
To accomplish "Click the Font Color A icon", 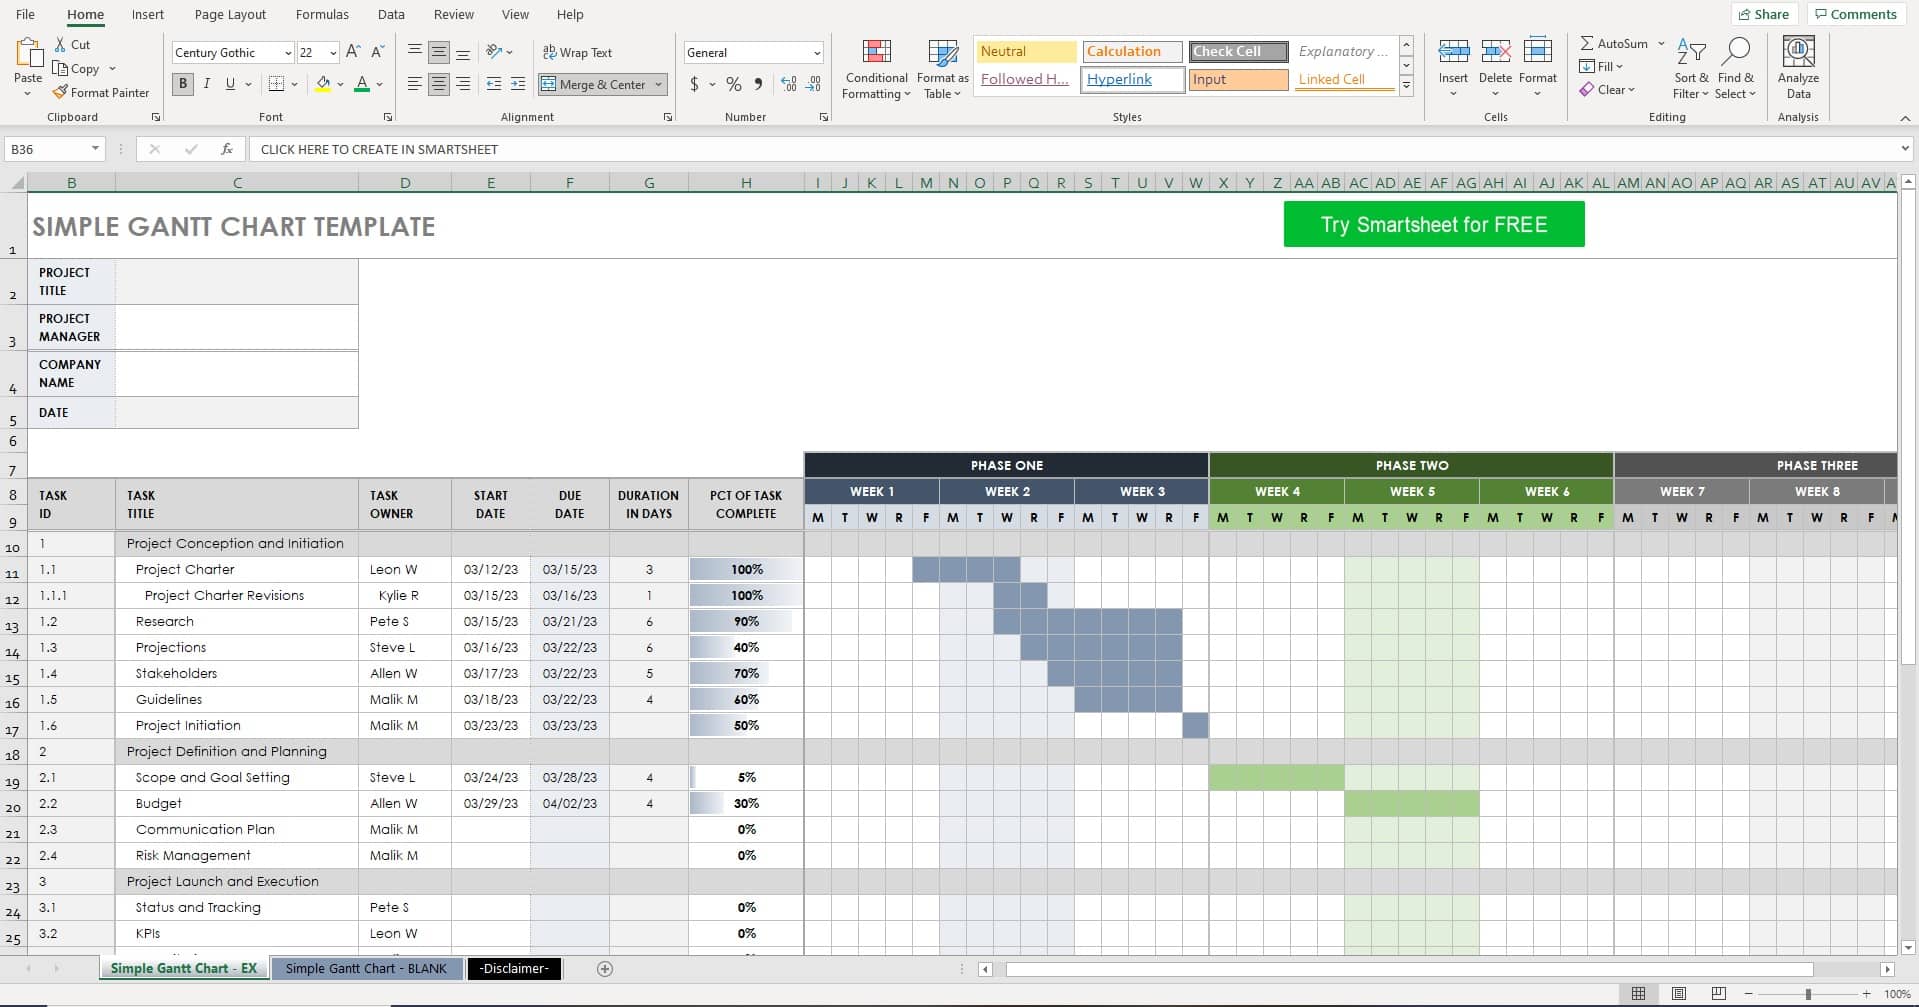I will click(x=362, y=84).
